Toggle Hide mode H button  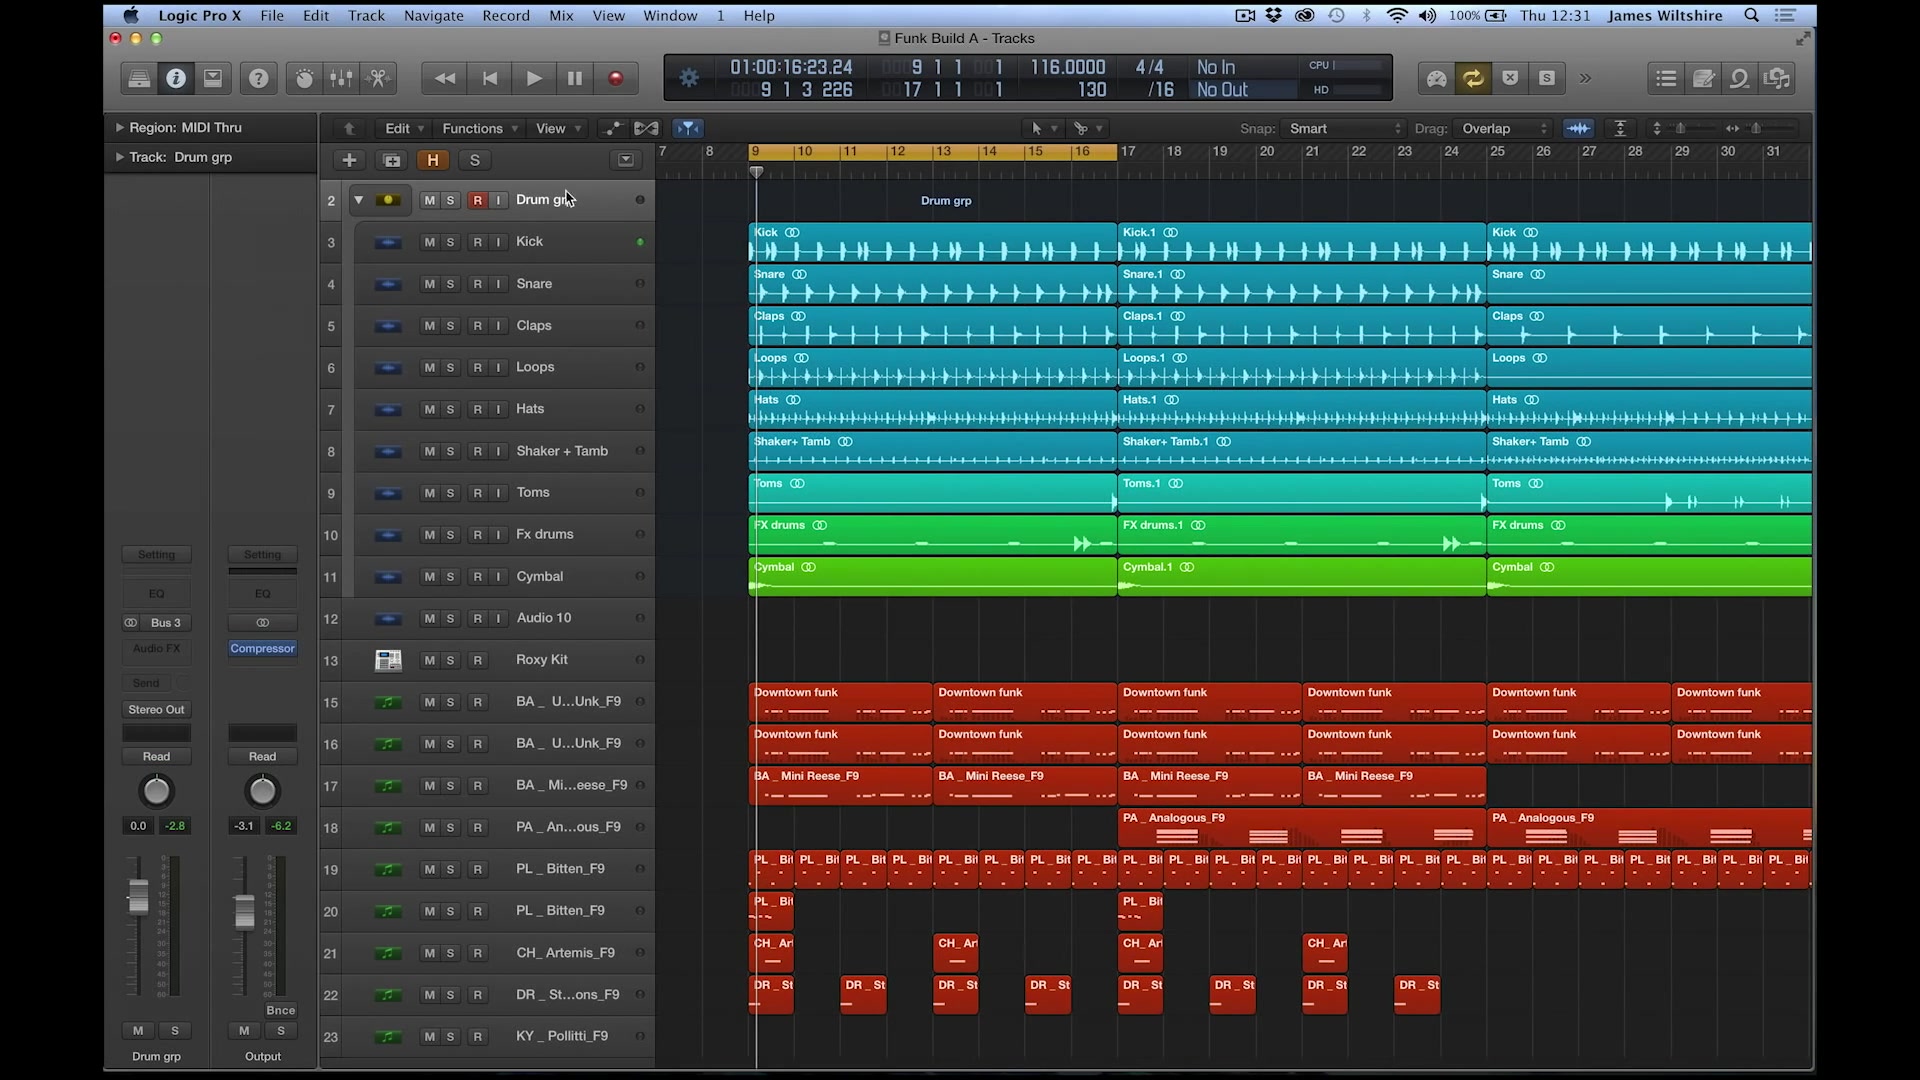433,160
